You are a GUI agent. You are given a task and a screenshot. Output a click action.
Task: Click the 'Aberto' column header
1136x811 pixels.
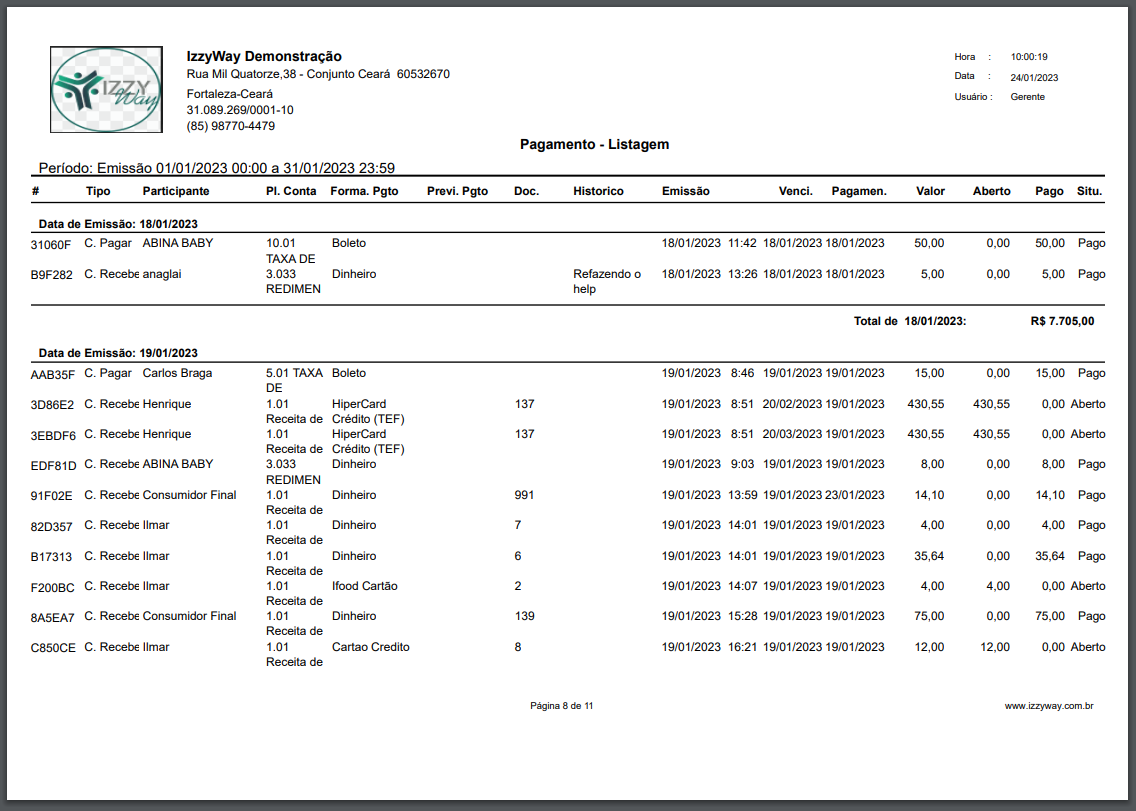(x=991, y=191)
